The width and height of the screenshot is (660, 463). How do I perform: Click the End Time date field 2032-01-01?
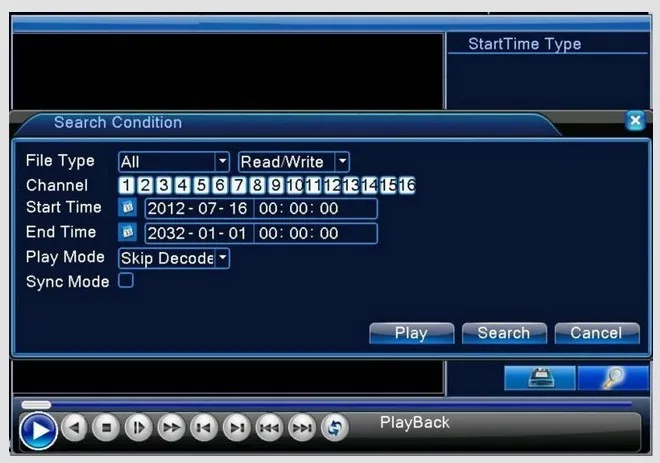(200, 234)
